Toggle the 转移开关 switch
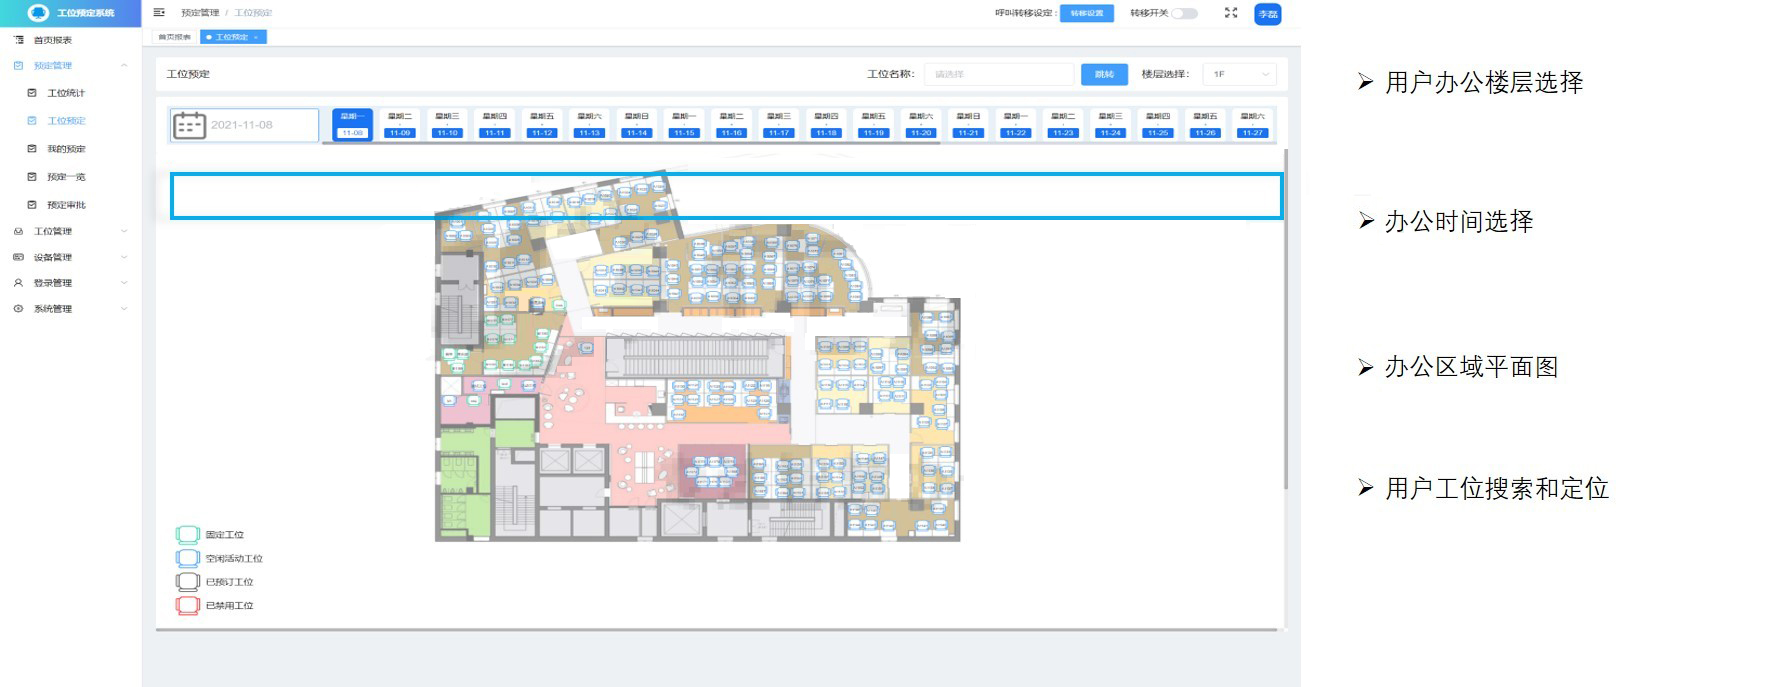Viewport: 1792px width, 687px height. click(1184, 13)
